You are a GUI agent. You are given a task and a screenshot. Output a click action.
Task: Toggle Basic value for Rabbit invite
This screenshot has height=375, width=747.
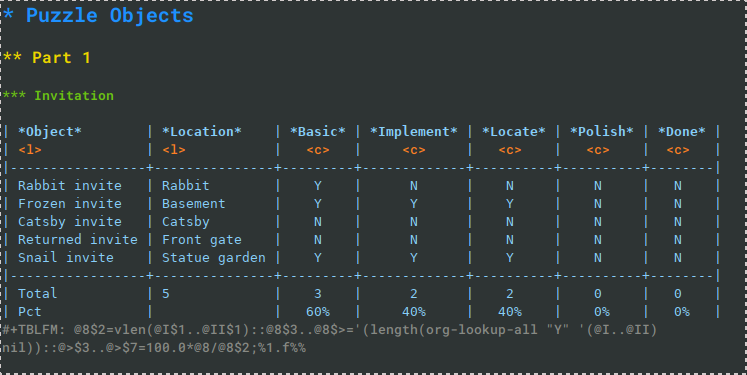pyautogui.click(x=318, y=185)
